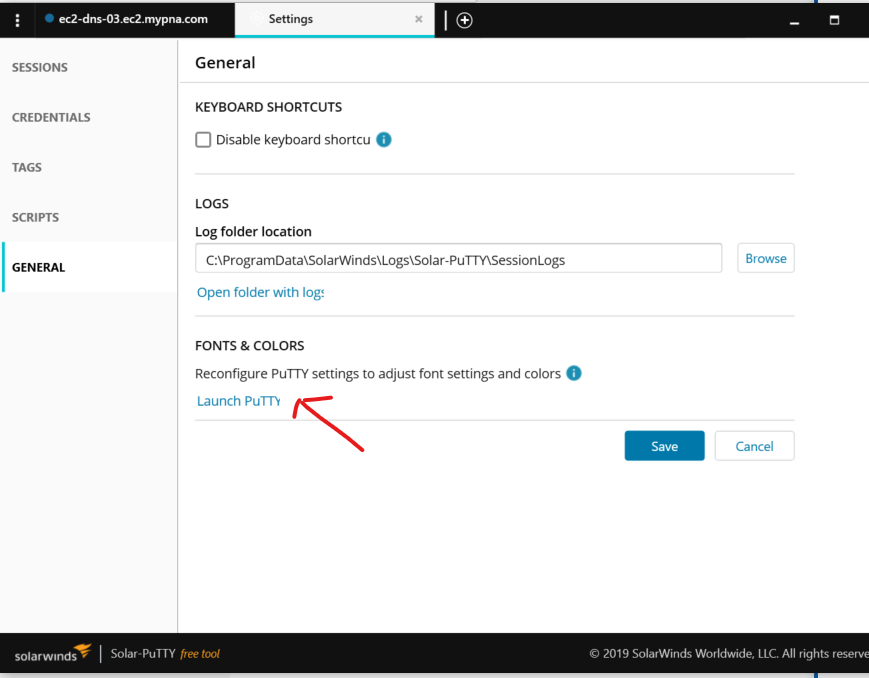Image resolution: width=869 pixels, height=678 pixels.
Task: Save the settings
Action: (664, 446)
